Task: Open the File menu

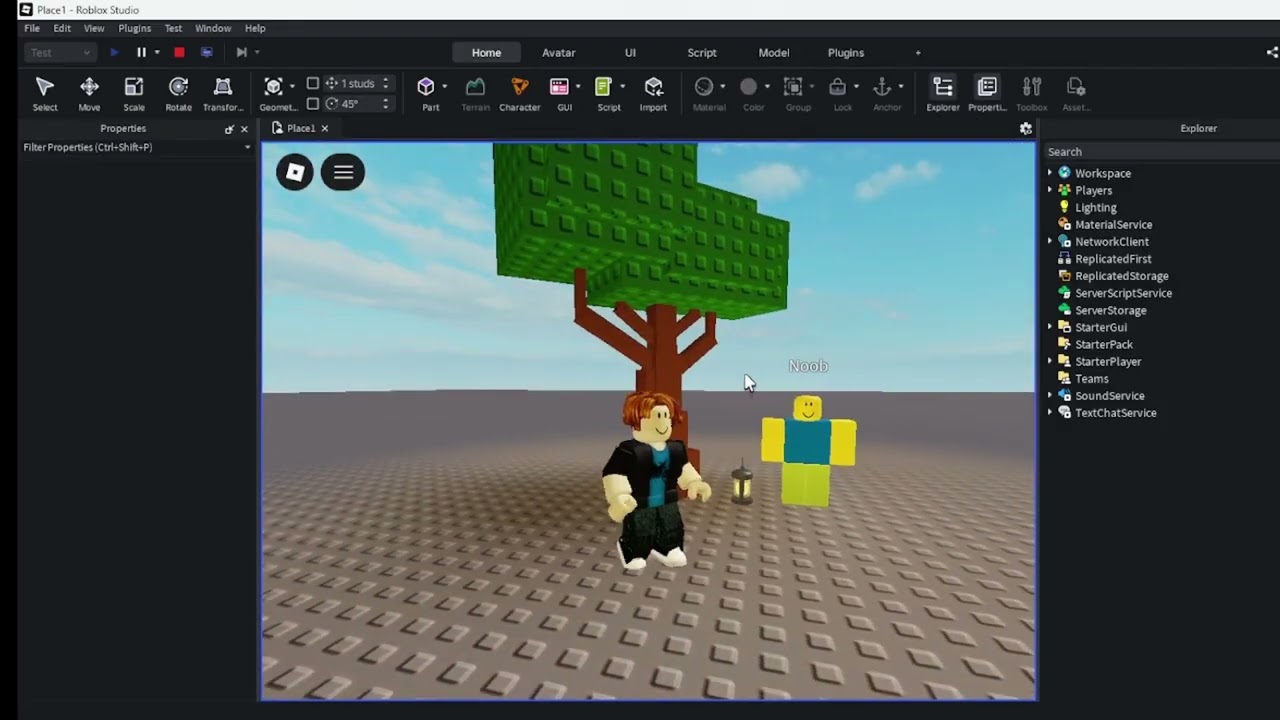Action: coord(32,28)
